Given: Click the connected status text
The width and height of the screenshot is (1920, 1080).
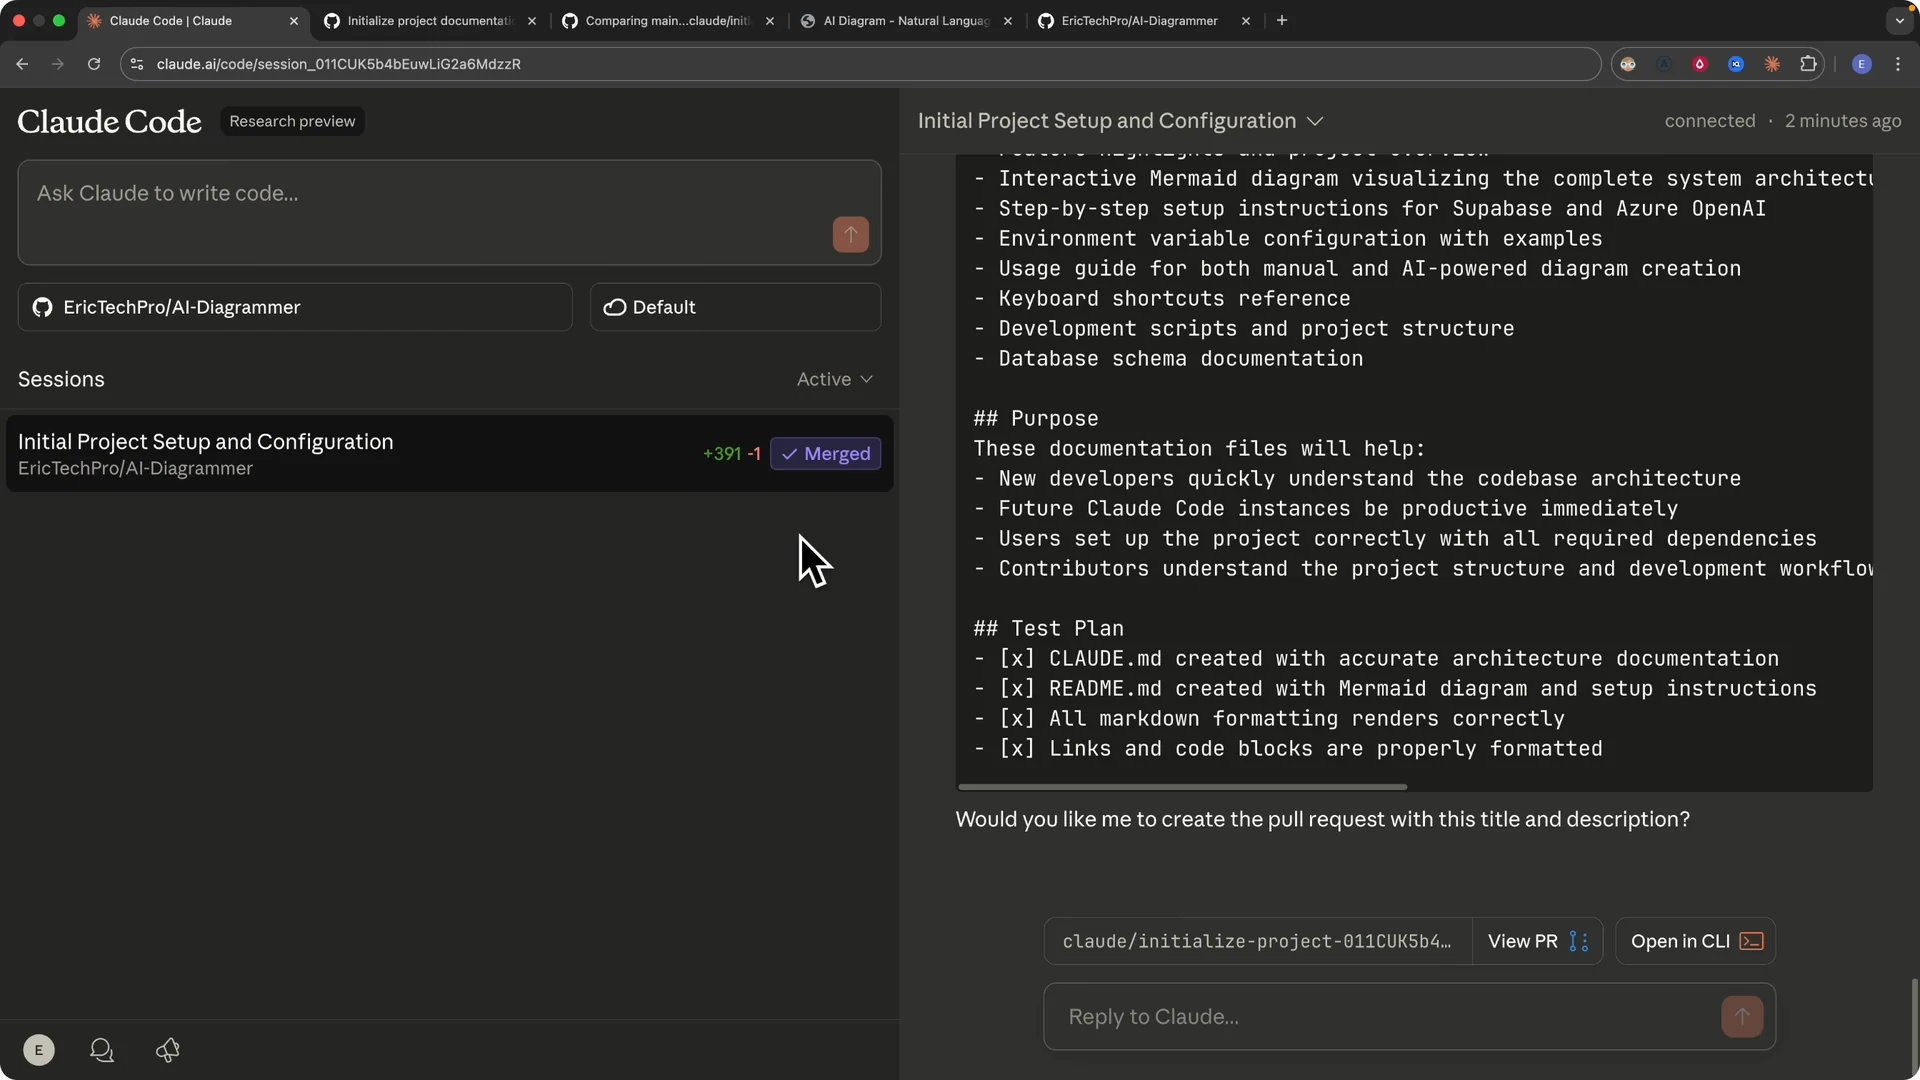Looking at the screenshot, I should coord(1710,121).
